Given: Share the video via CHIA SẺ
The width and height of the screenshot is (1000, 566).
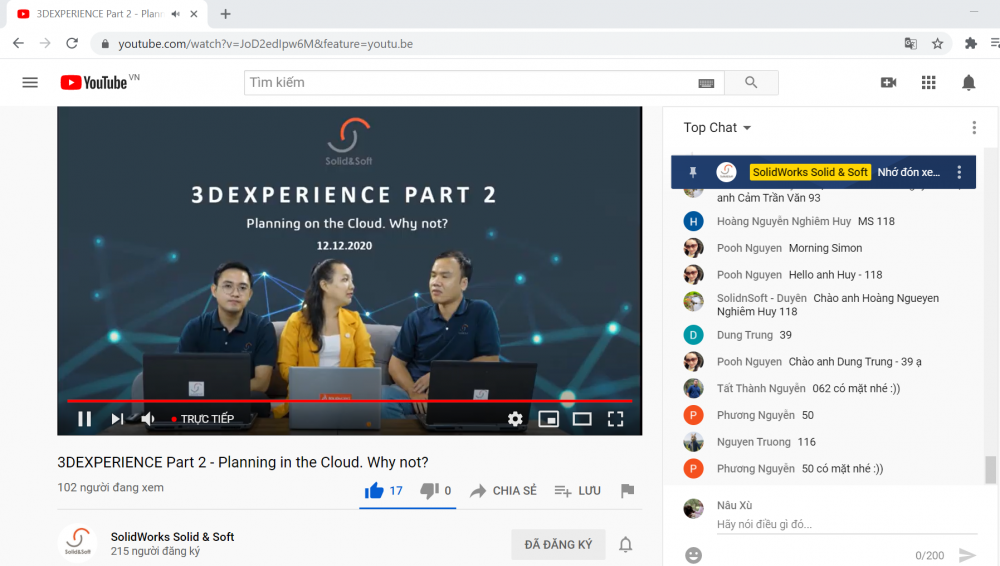Looking at the screenshot, I should point(503,490).
